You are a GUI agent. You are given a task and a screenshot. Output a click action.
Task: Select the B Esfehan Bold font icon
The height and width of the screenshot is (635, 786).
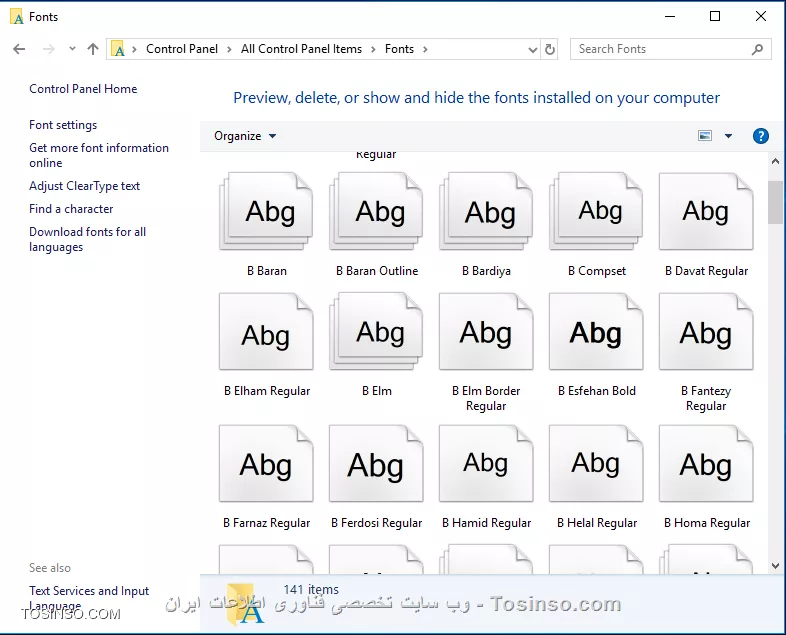596,331
